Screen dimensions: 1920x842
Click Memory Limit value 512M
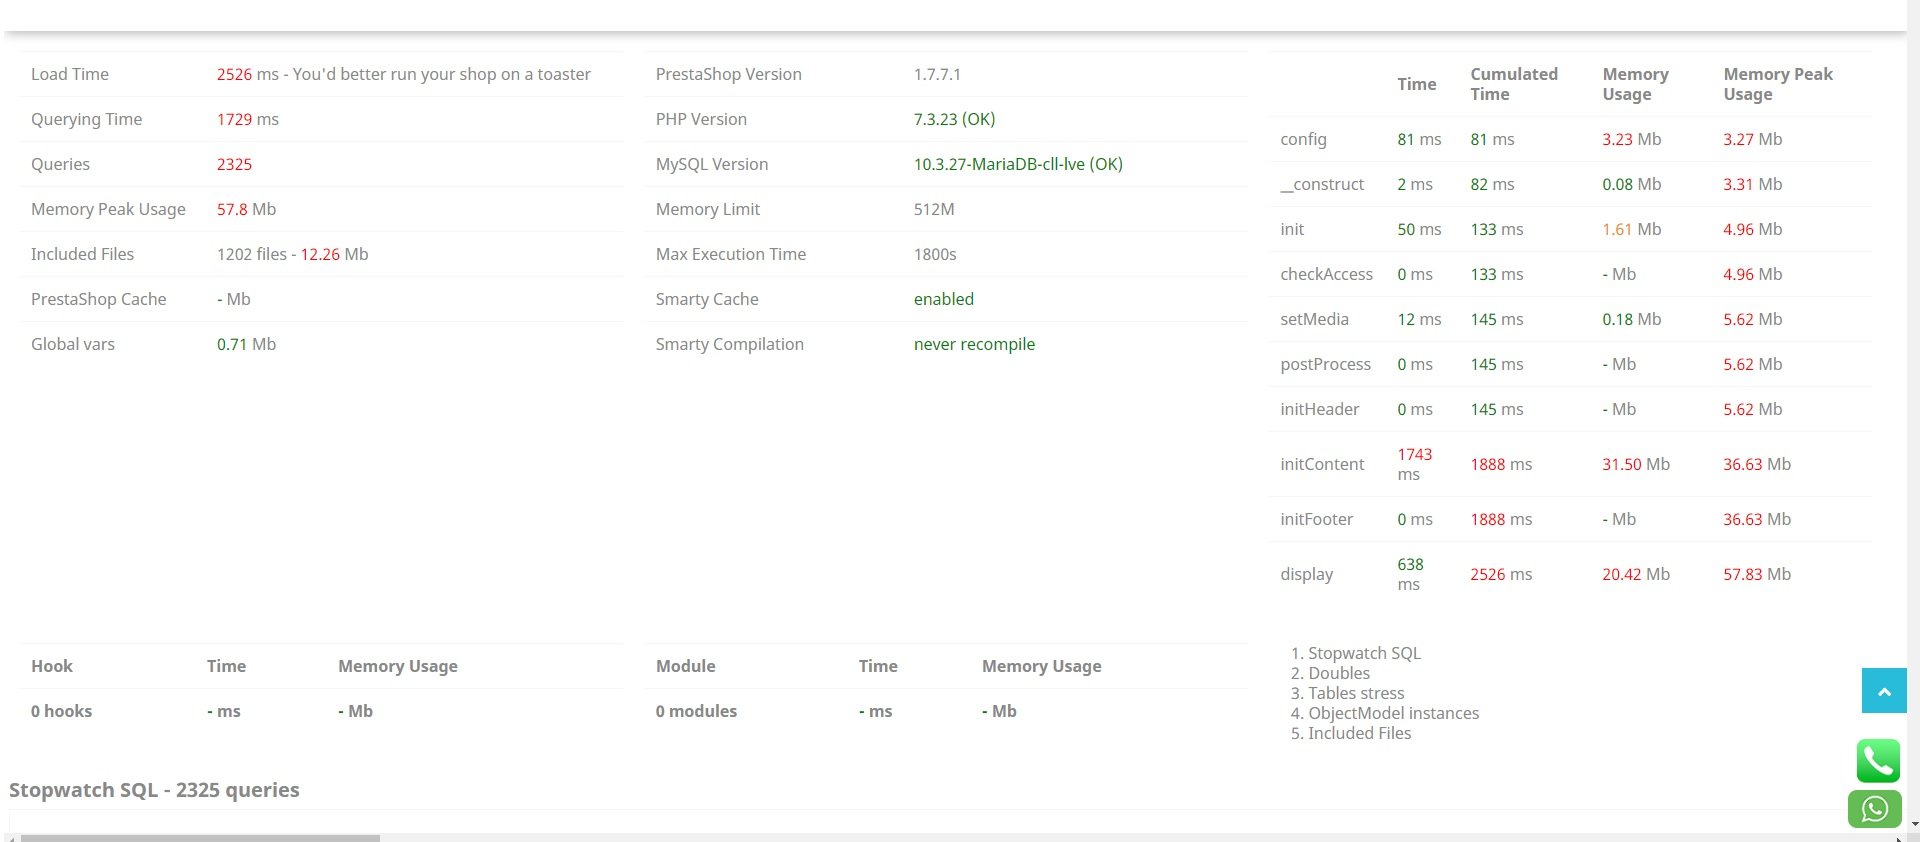click(934, 209)
